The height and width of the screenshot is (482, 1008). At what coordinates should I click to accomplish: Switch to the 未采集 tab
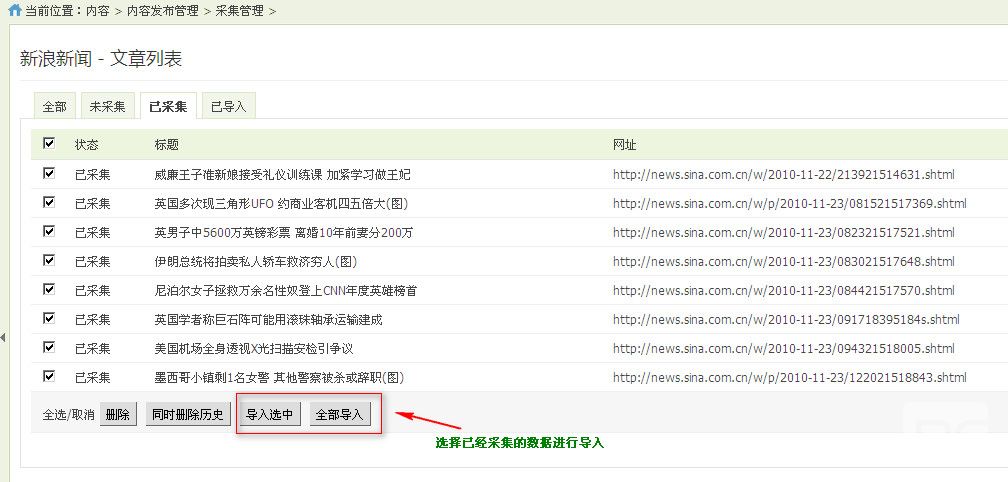tap(107, 106)
